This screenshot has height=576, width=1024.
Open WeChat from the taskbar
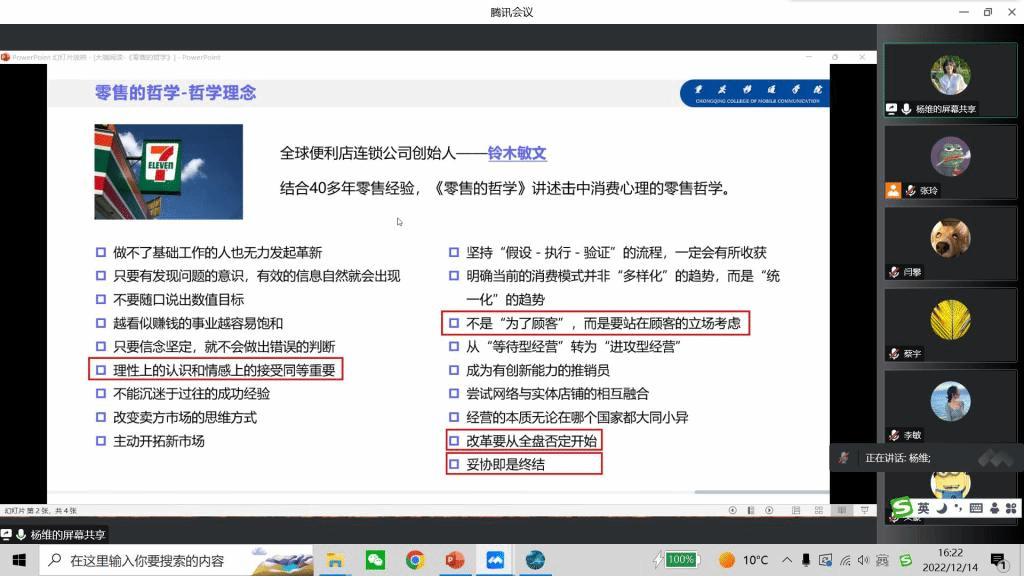pyautogui.click(x=375, y=560)
